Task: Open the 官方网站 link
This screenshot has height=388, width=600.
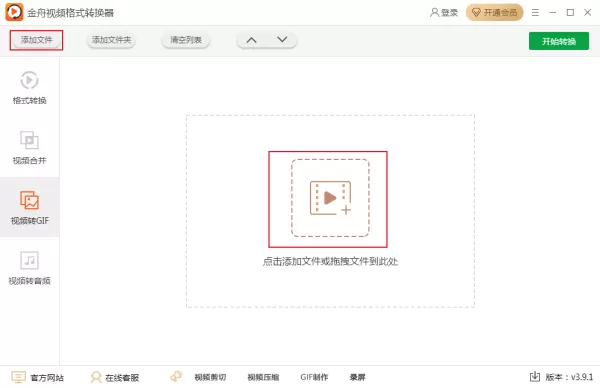Action: pyautogui.click(x=38, y=378)
